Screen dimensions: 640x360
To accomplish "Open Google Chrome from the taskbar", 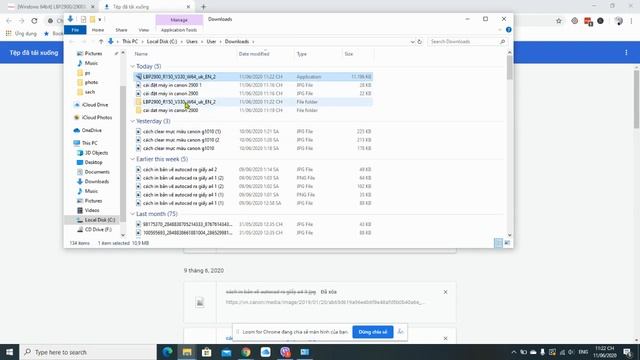I will (246, 352).
